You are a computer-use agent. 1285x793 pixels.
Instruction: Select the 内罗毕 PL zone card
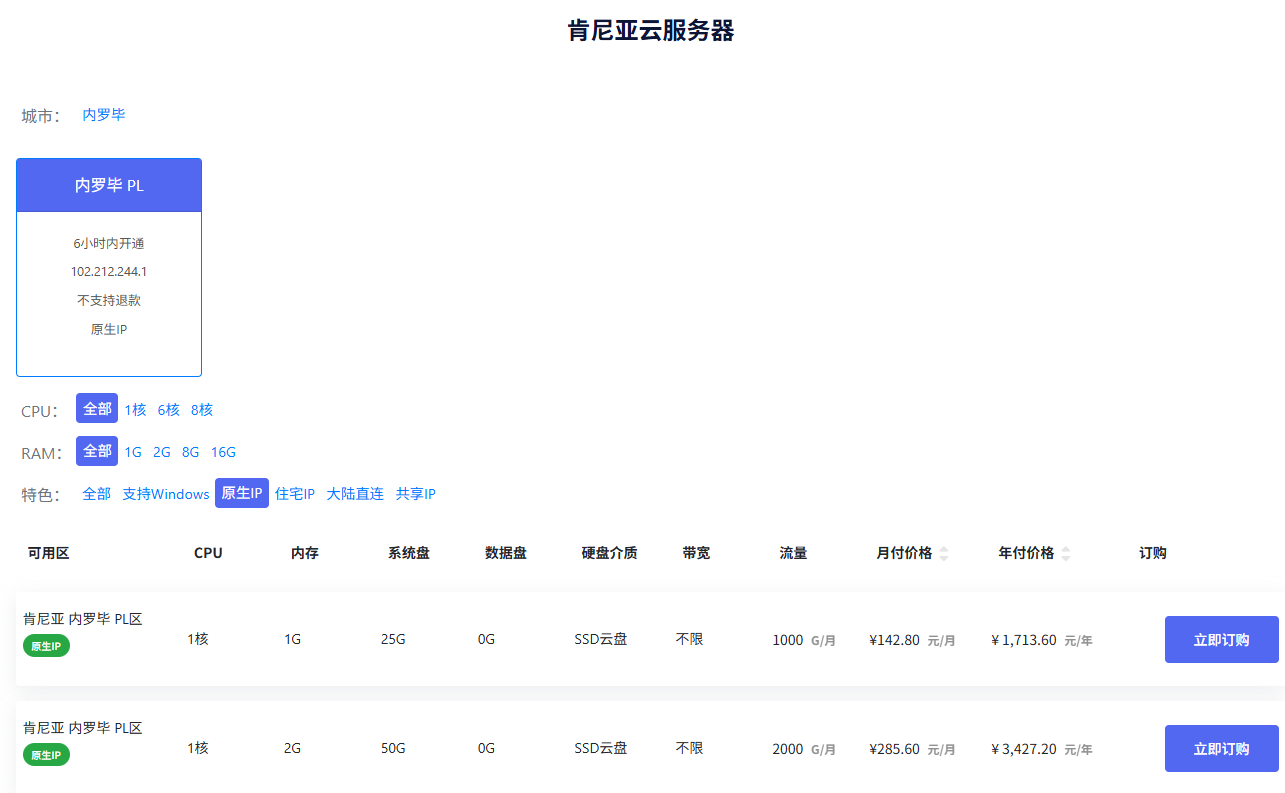[109, 267]
